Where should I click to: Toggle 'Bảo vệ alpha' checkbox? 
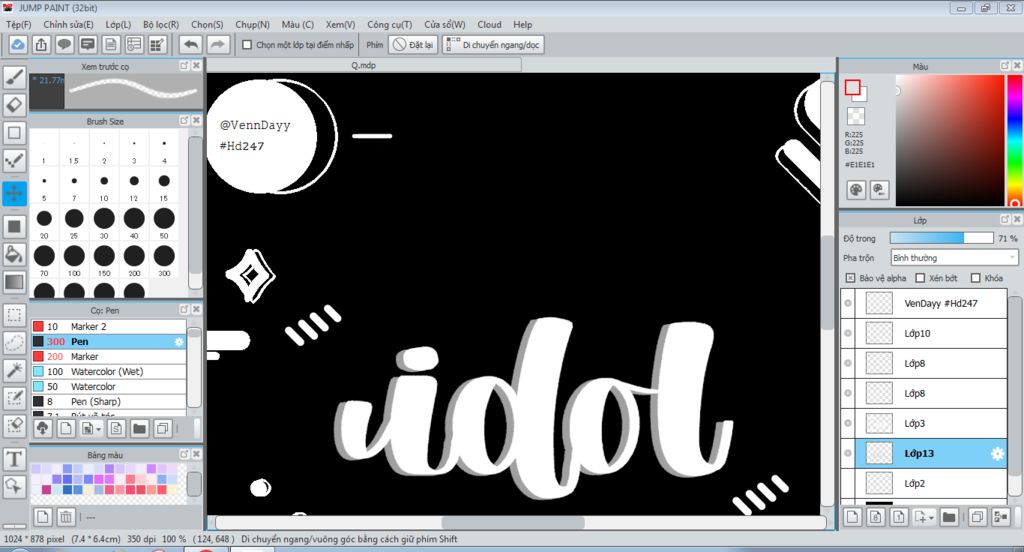pos(850,278)
